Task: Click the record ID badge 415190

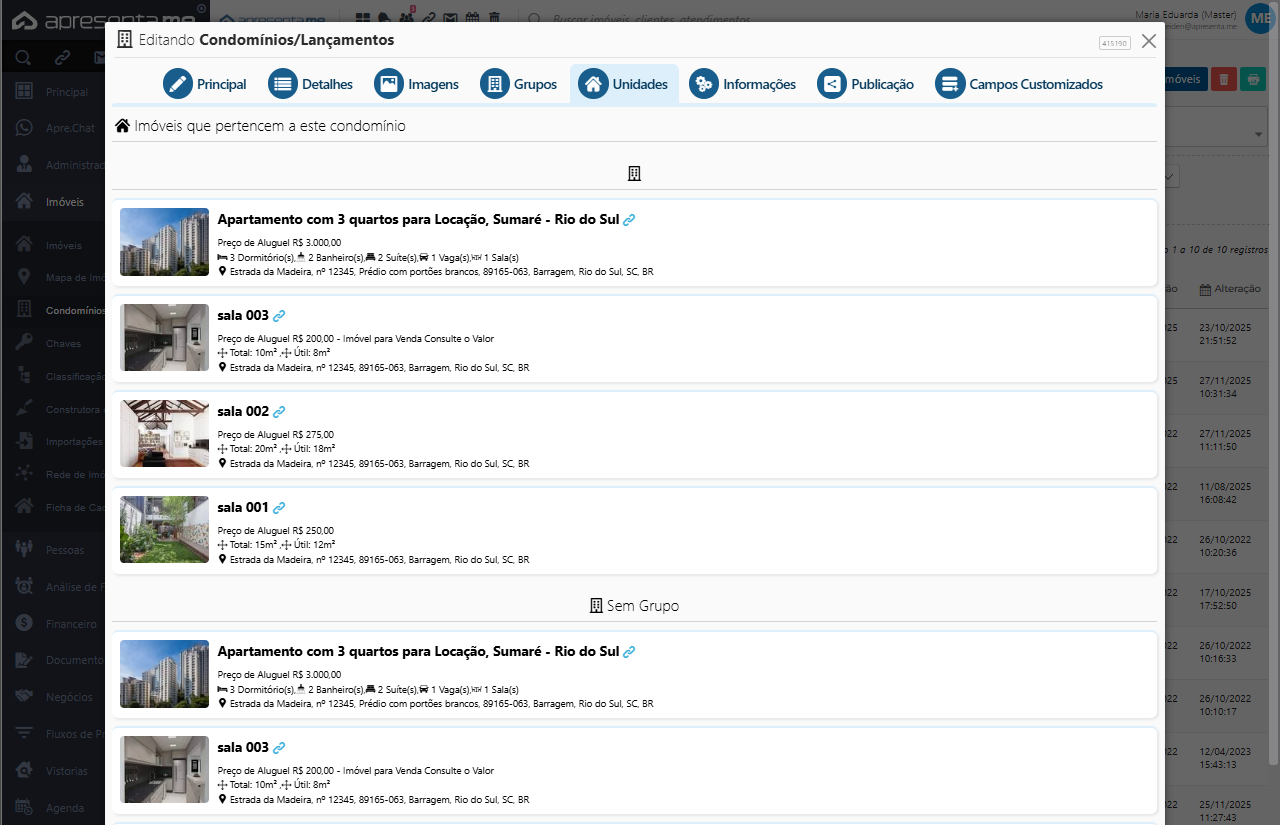Action: pyautogui.click(x=1114, y=43)
